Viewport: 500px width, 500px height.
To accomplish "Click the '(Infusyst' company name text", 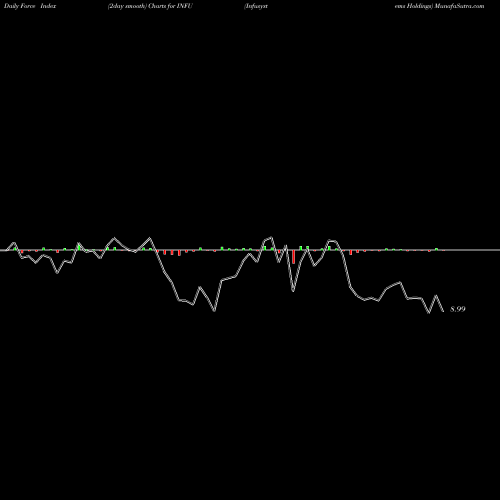I will pyautogui.click(x=256, y=6).
